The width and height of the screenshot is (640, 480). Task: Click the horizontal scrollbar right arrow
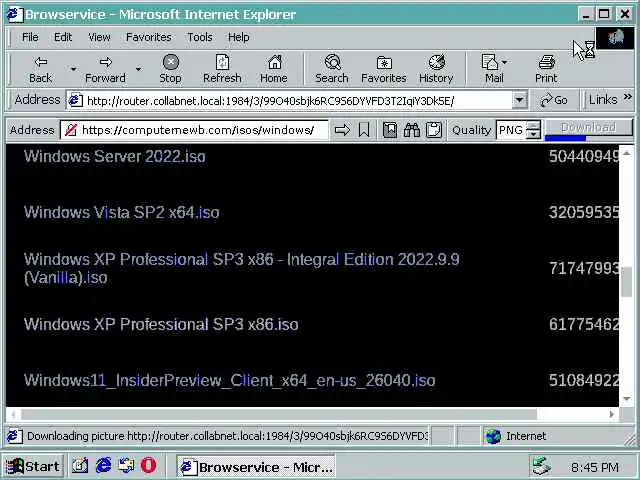tap(611, 414)
